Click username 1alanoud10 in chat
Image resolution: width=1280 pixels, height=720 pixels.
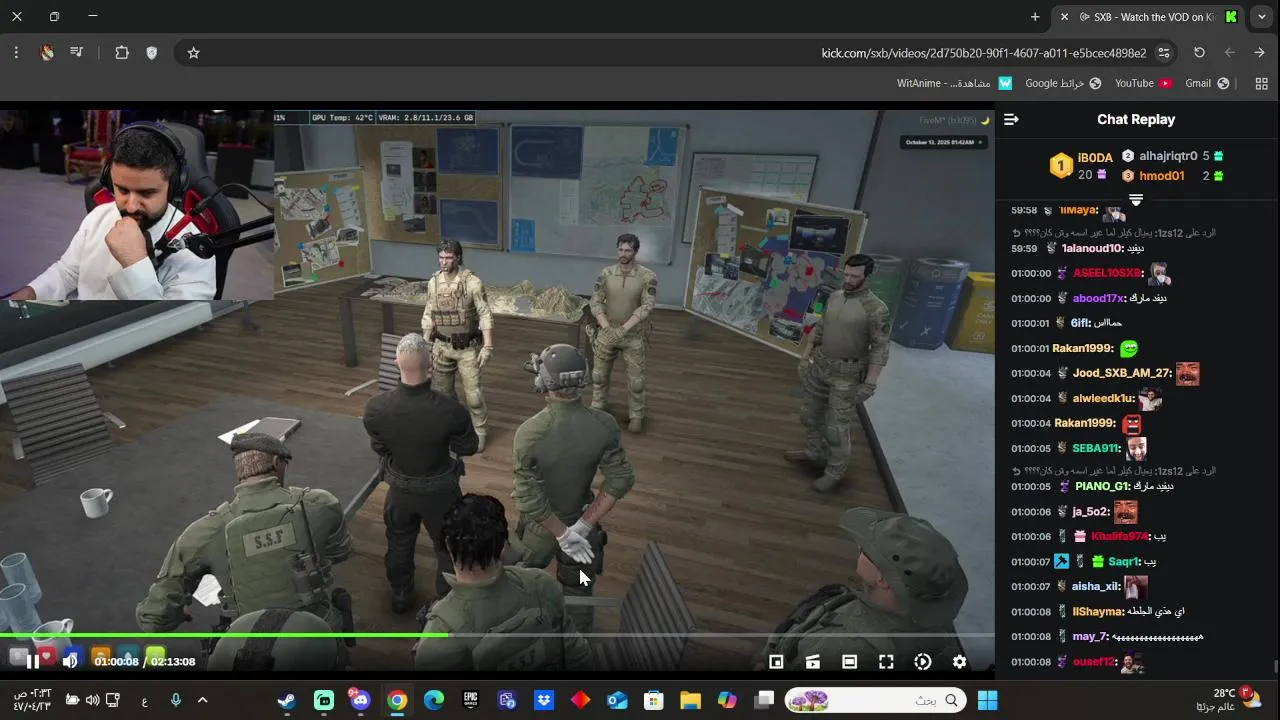(1092, 248)
